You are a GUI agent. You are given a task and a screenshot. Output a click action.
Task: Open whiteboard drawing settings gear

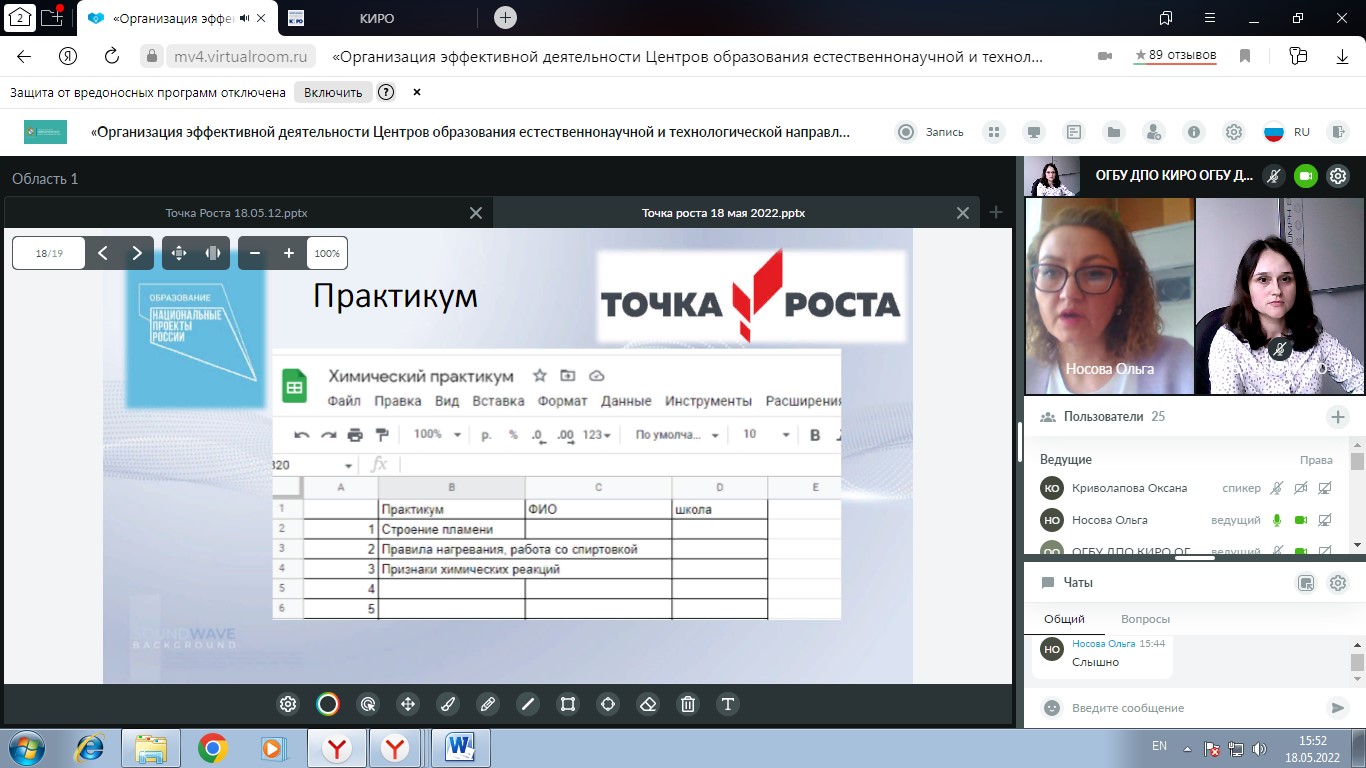click(x=288, y=704)
